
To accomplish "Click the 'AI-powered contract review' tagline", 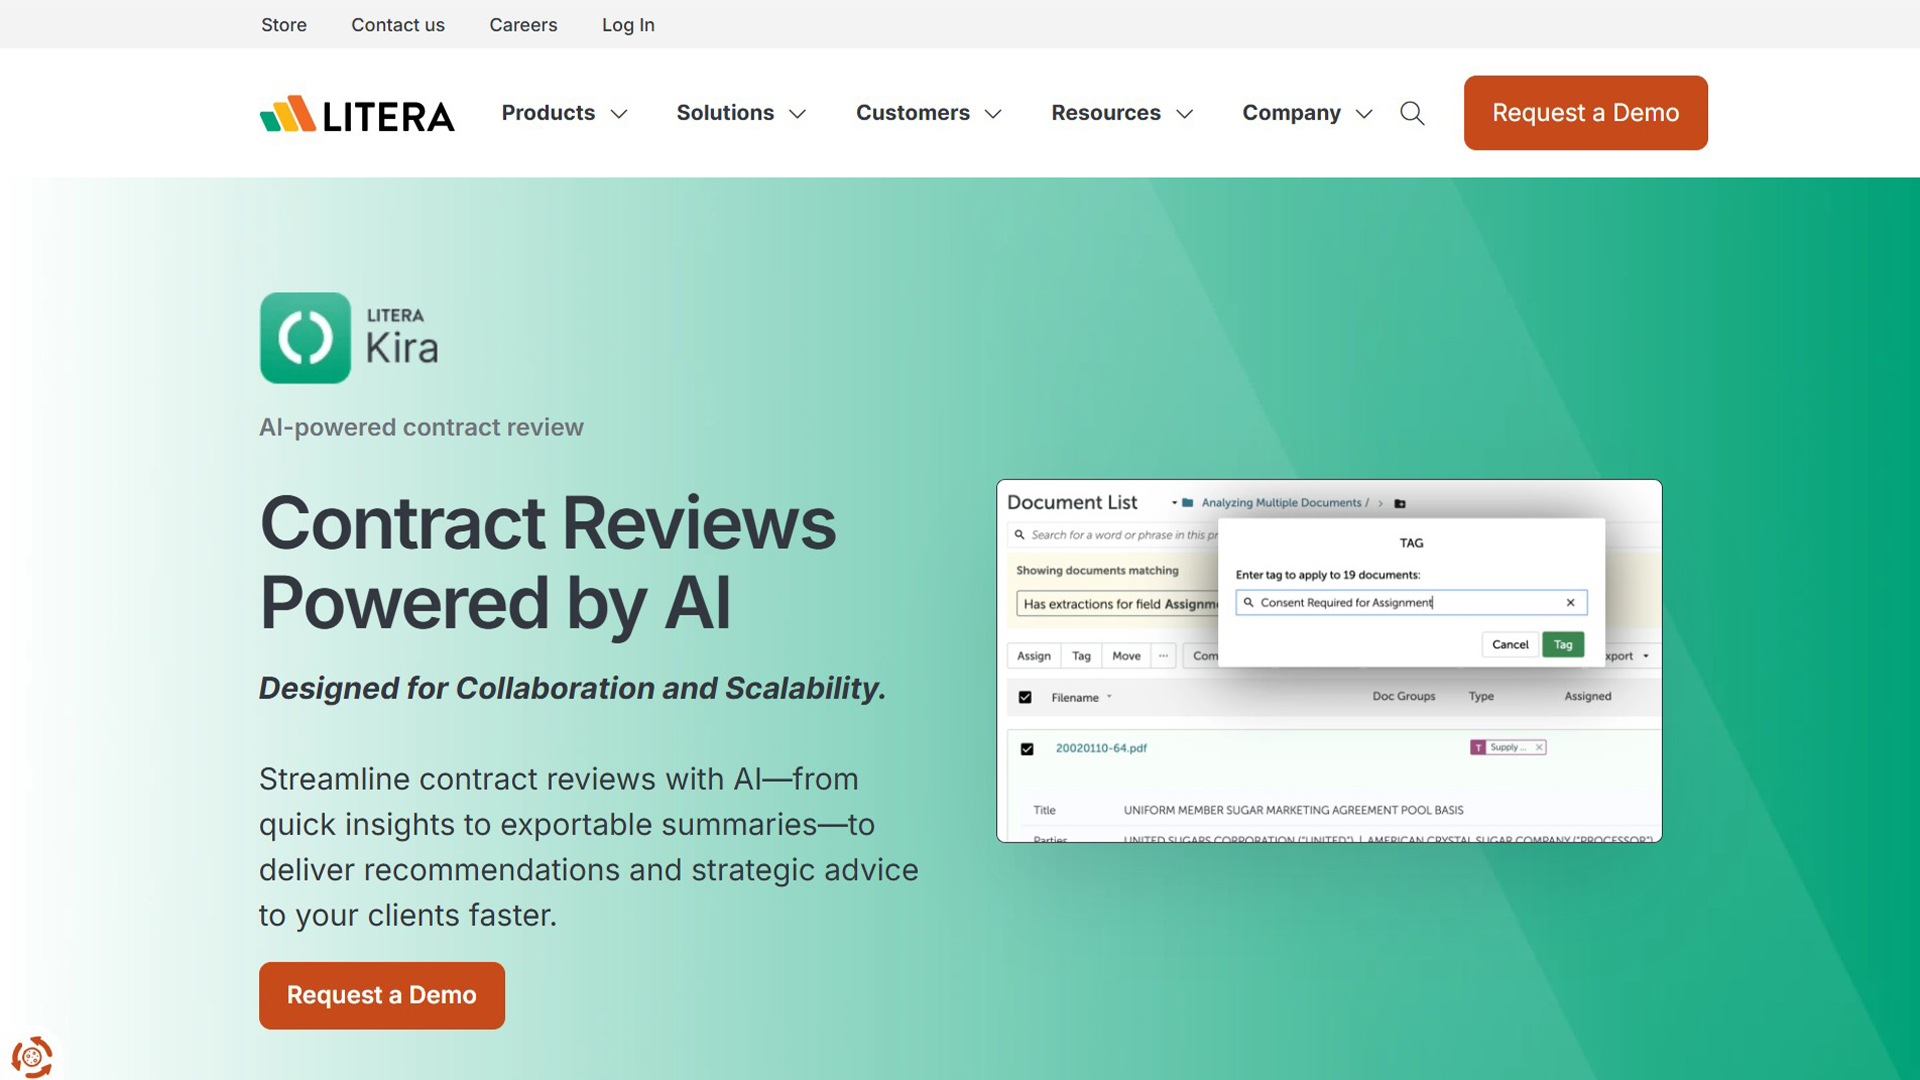I will pyautogui.click(x=421, y=427).
